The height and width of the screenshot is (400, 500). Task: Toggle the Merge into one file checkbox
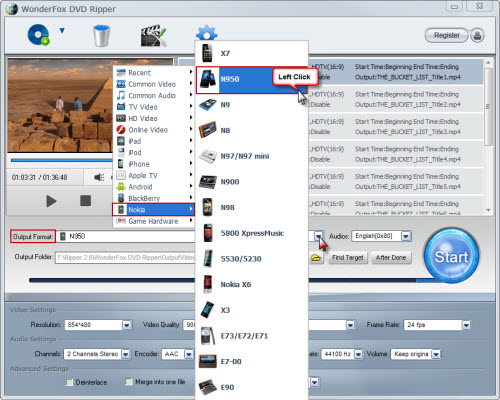[x=129, y=381]
